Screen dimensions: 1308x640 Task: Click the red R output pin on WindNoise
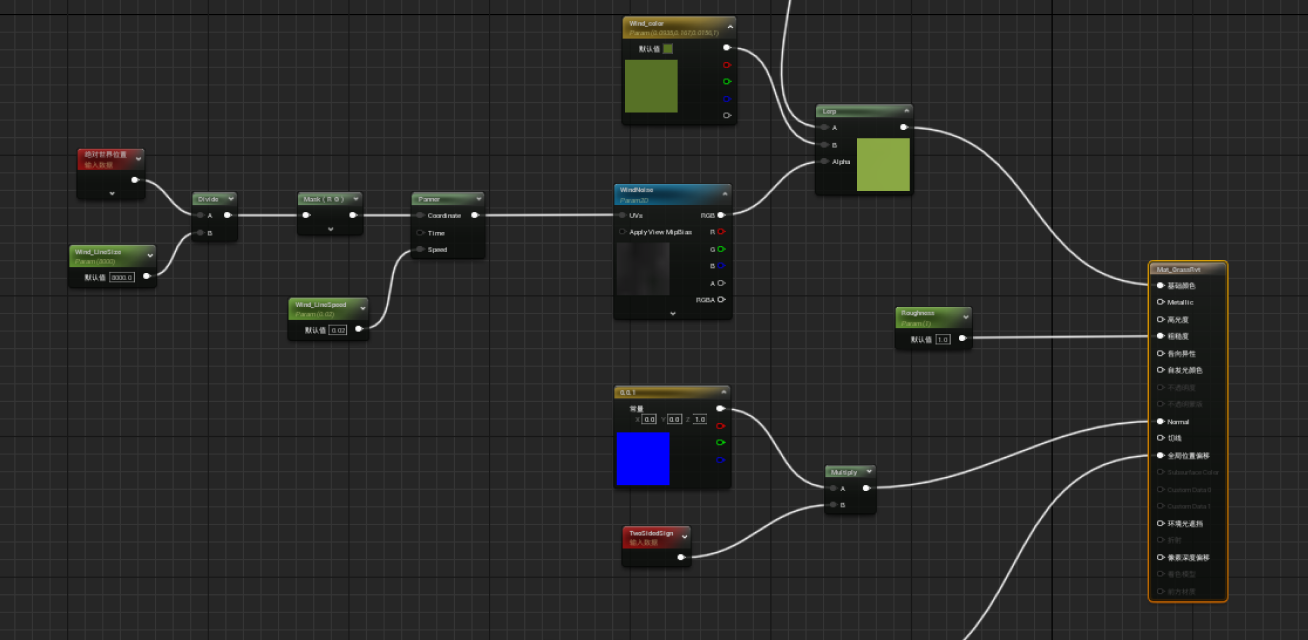[721, 232]
